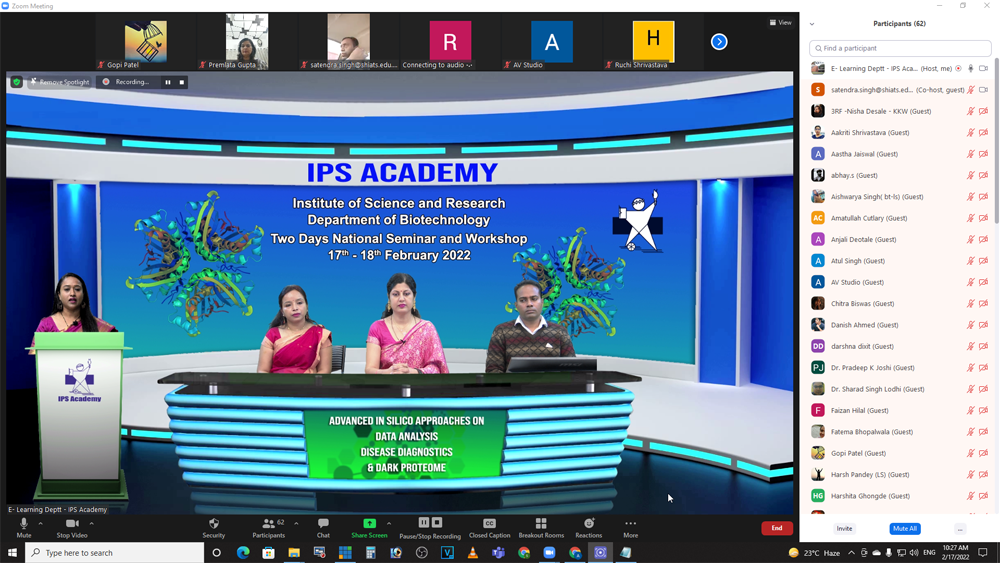The image size is (1000, 563).
Task: Open VLC media player from the taskbar
Action: (473, 553)
